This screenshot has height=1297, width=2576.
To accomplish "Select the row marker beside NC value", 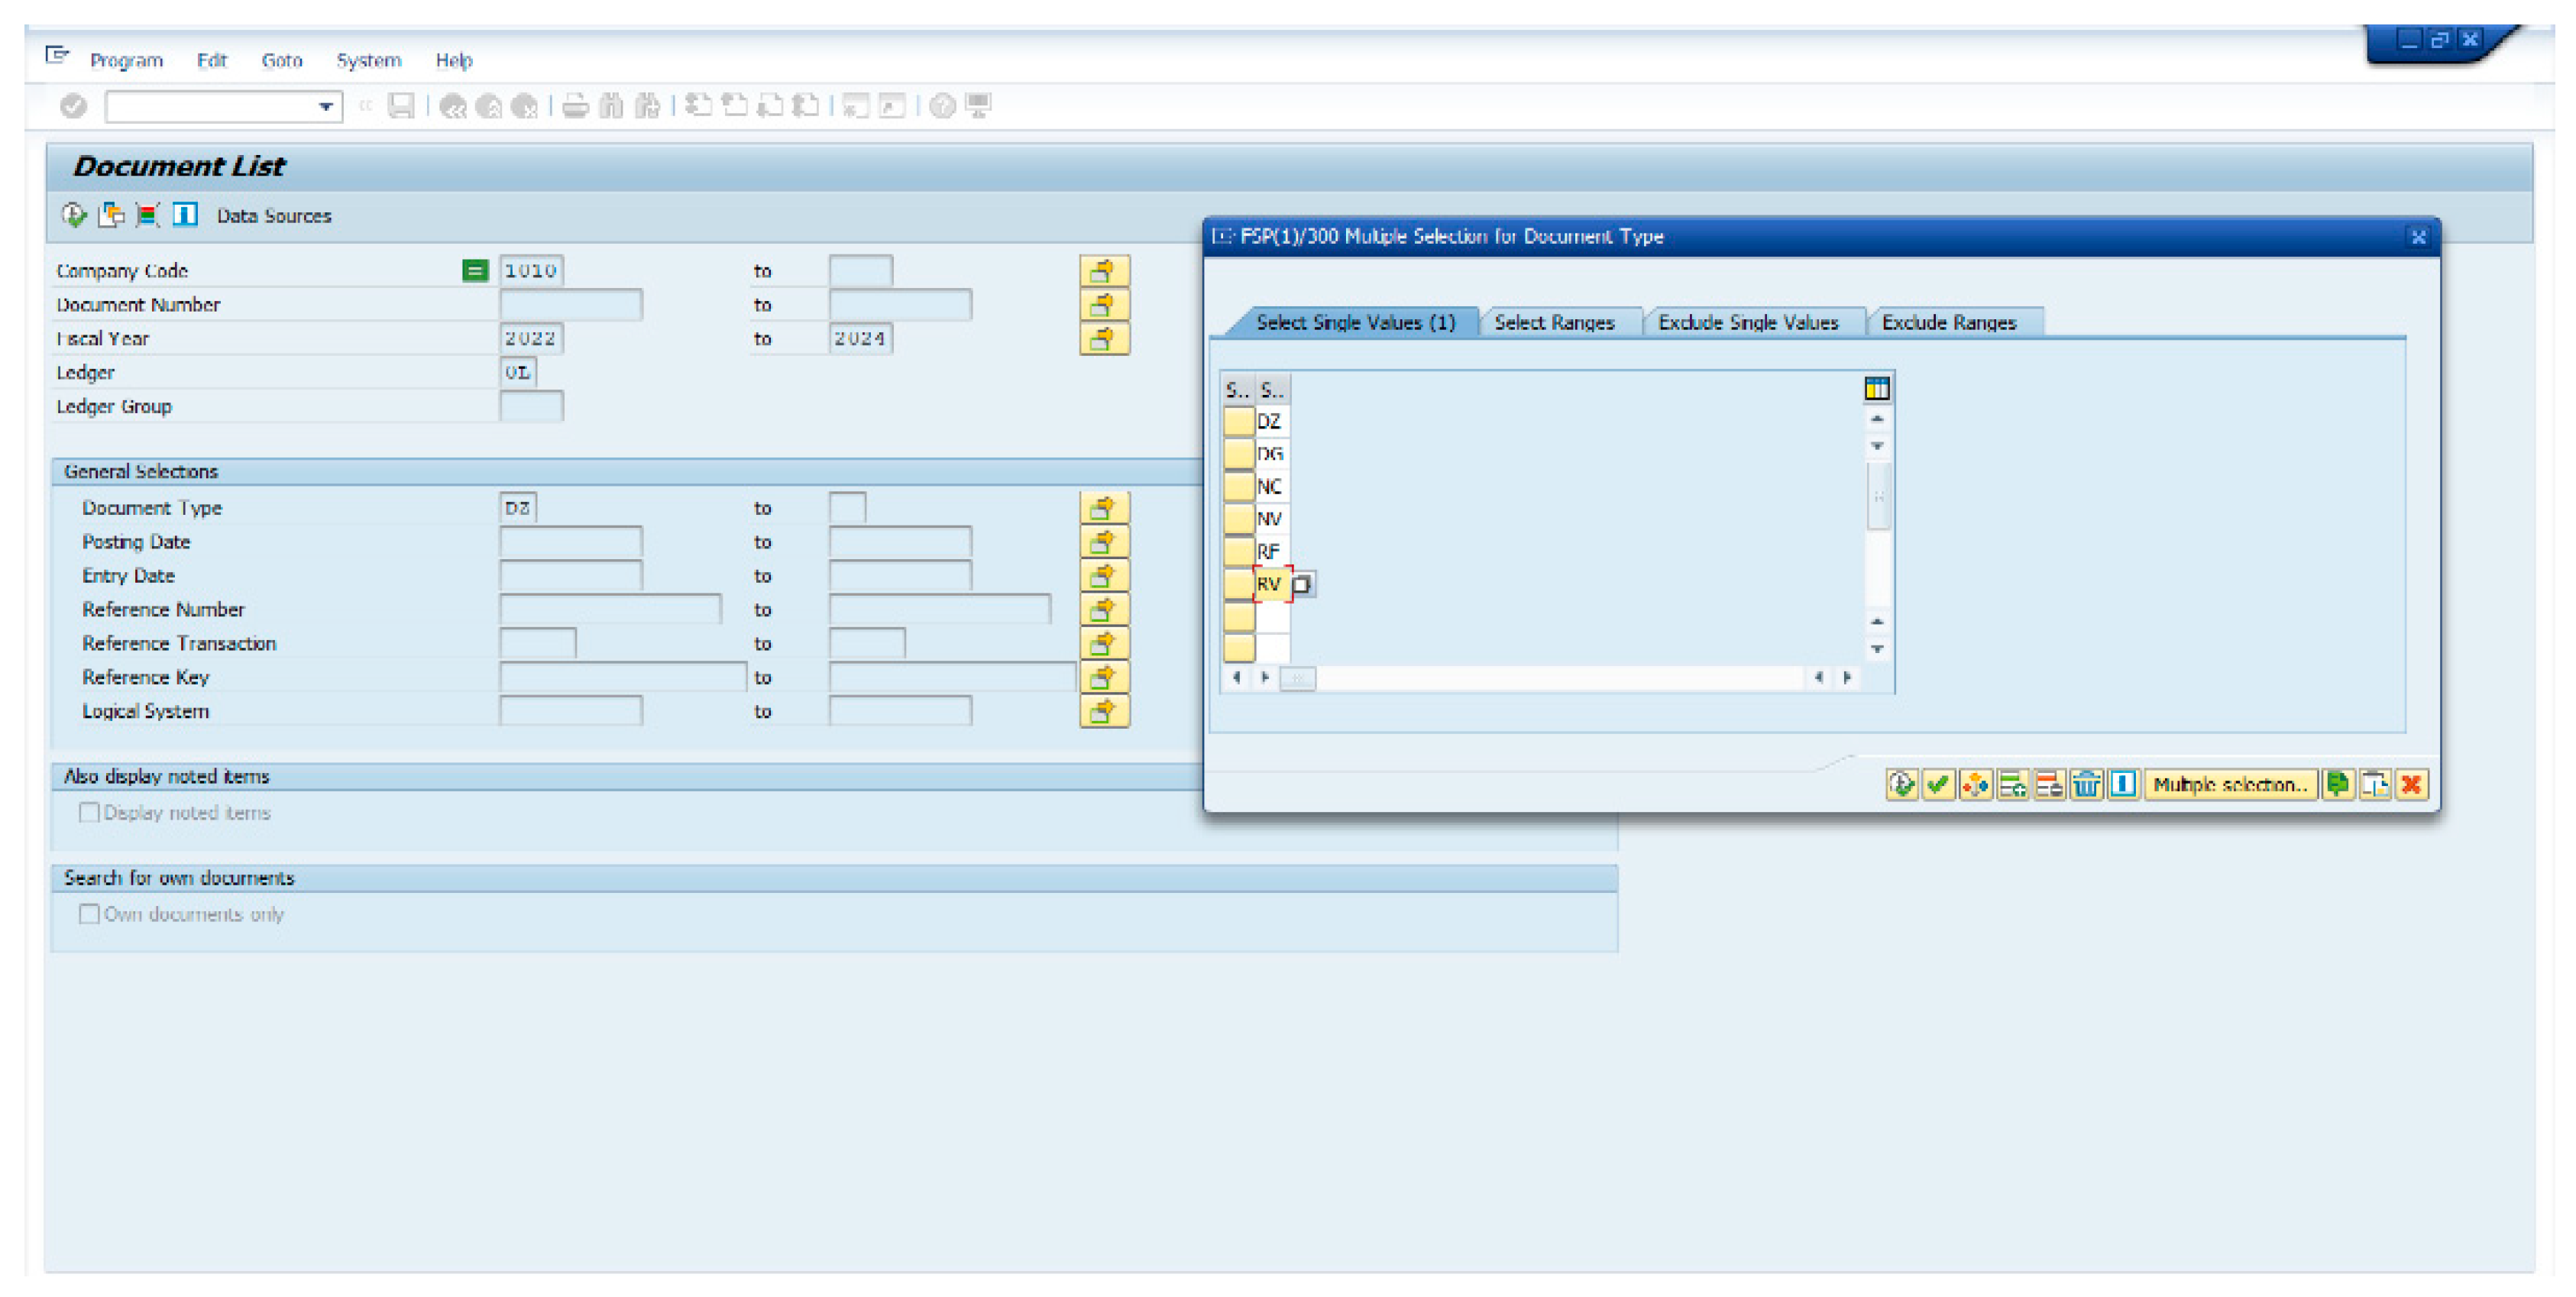I will coord(1238,486).
